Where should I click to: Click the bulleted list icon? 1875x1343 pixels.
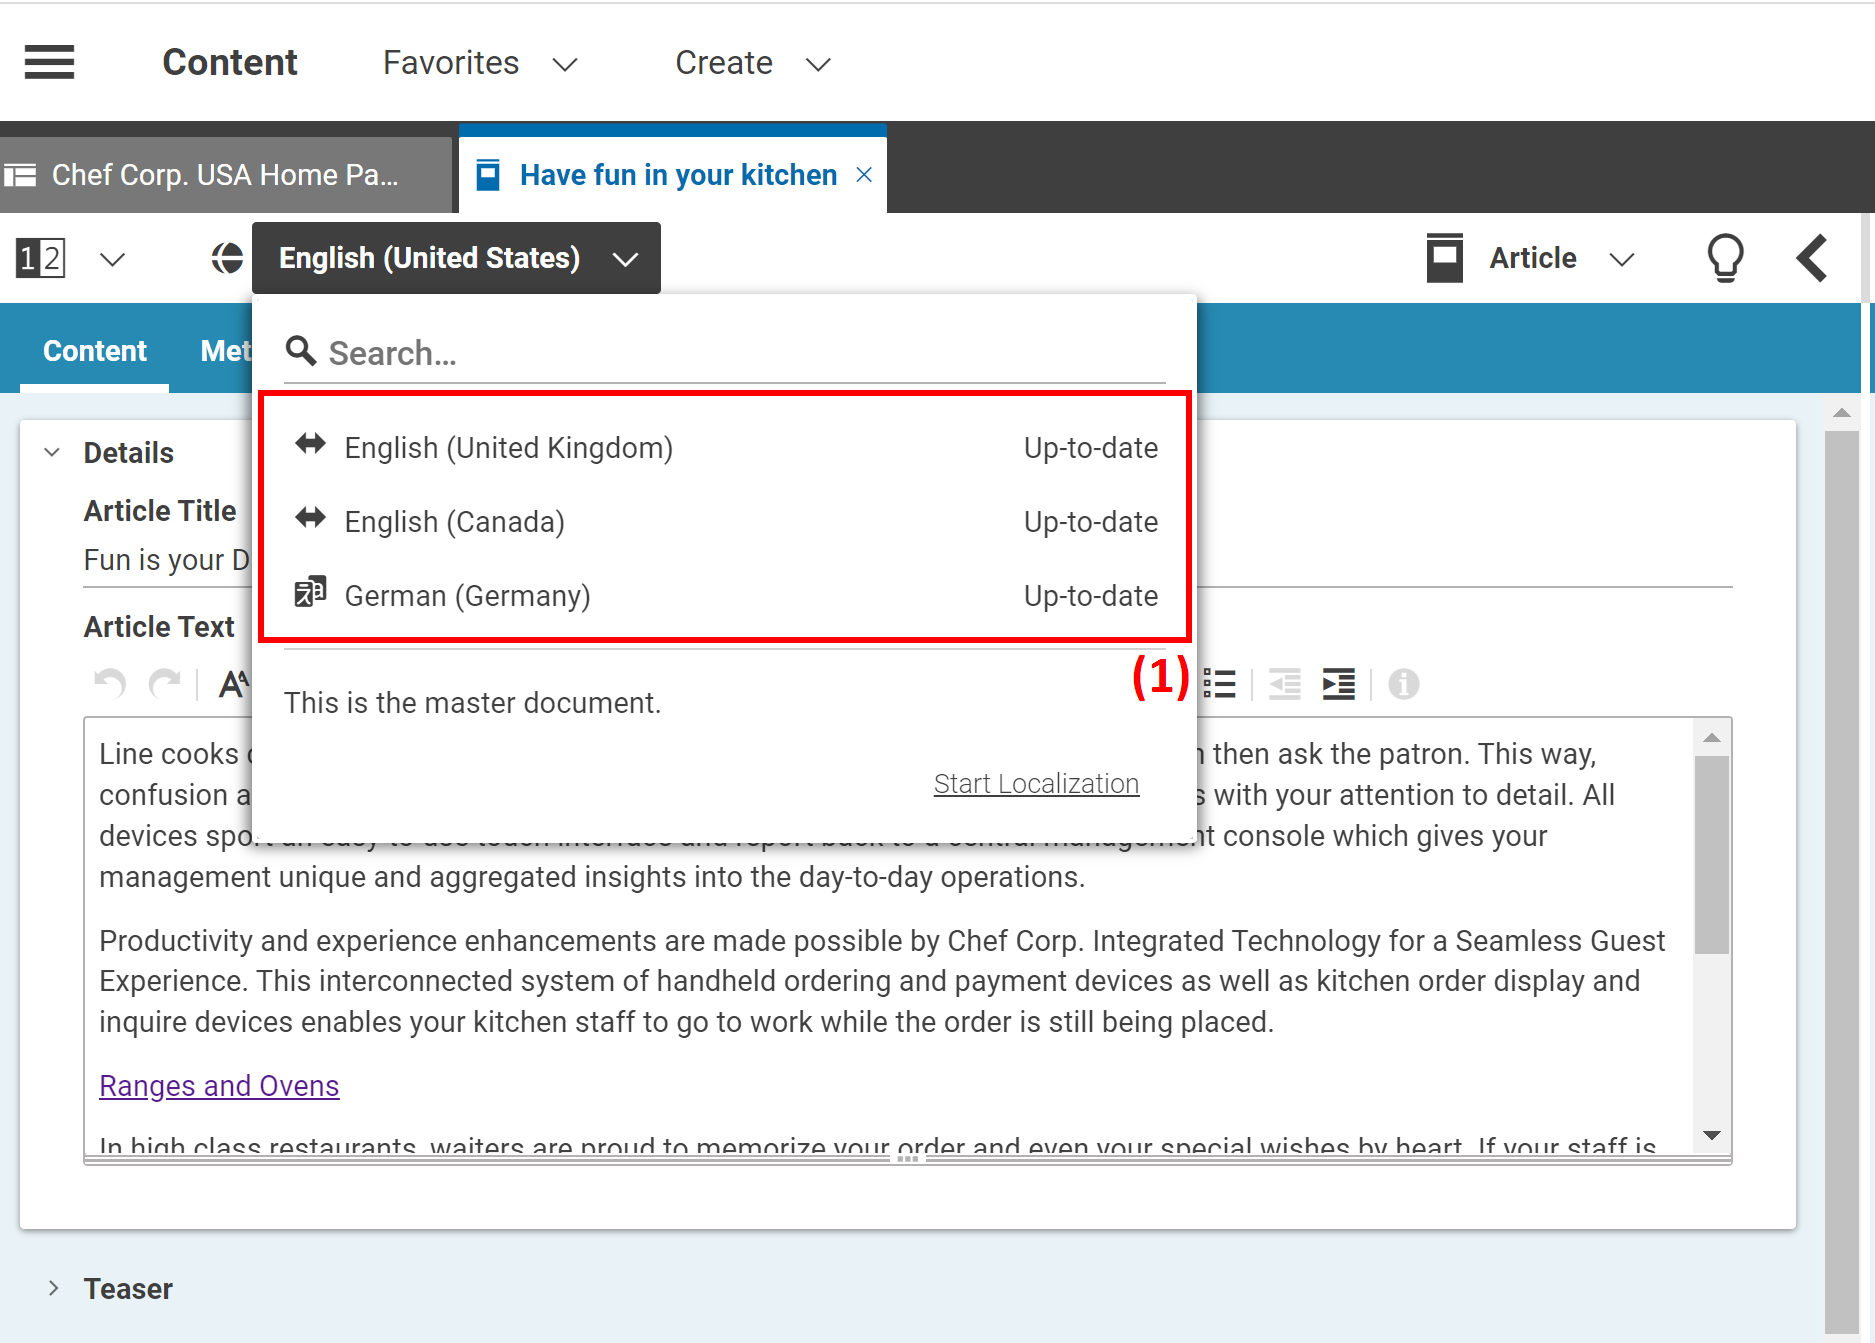[x=1220, y=684]
